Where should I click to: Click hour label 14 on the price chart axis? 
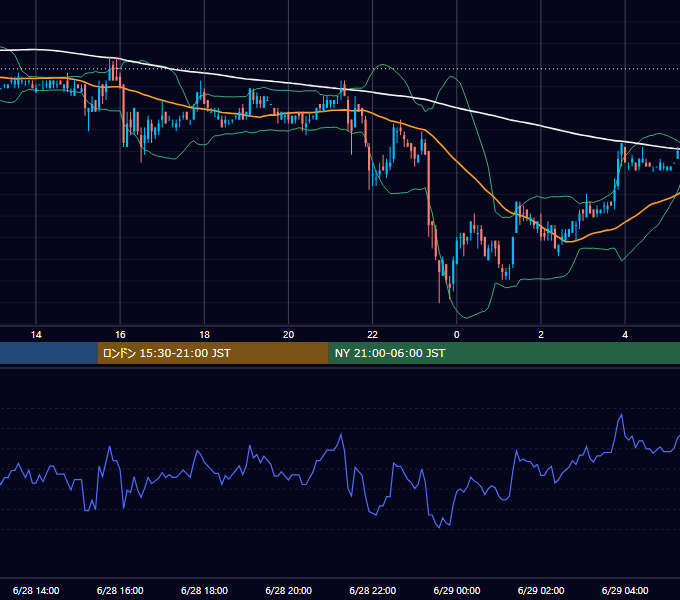pos(36,335)
